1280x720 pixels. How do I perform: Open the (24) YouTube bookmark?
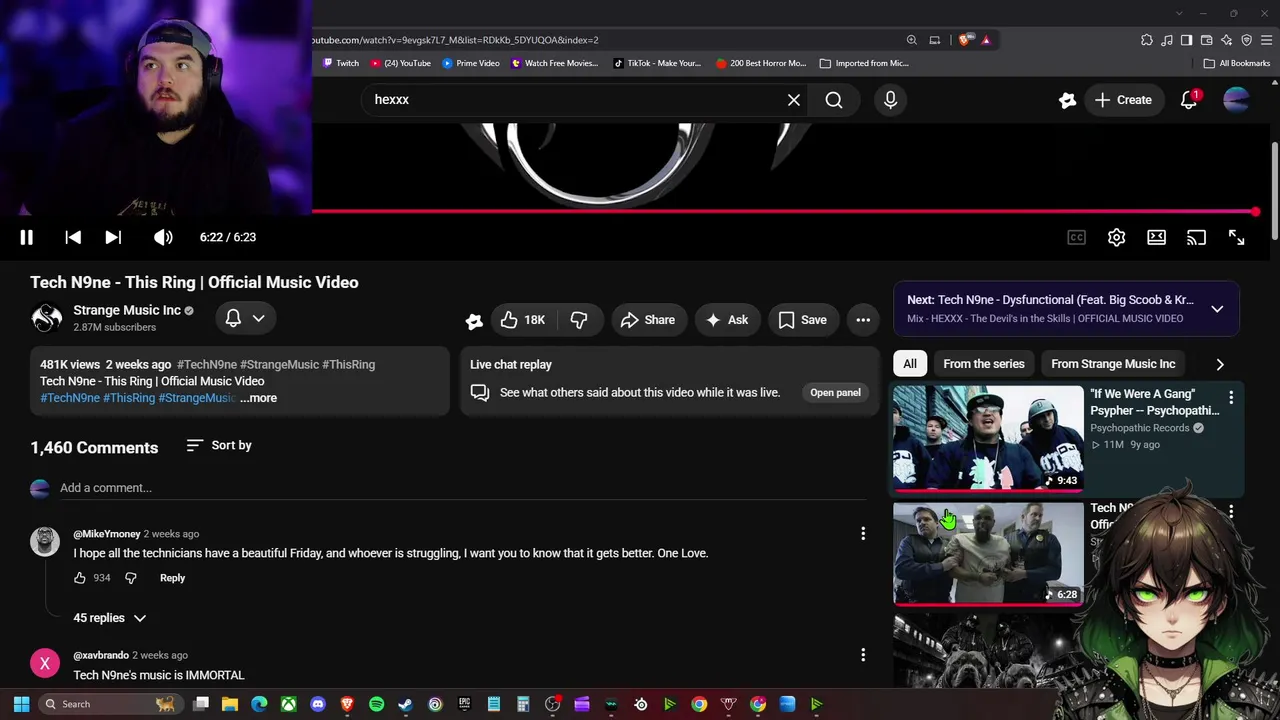400,63
